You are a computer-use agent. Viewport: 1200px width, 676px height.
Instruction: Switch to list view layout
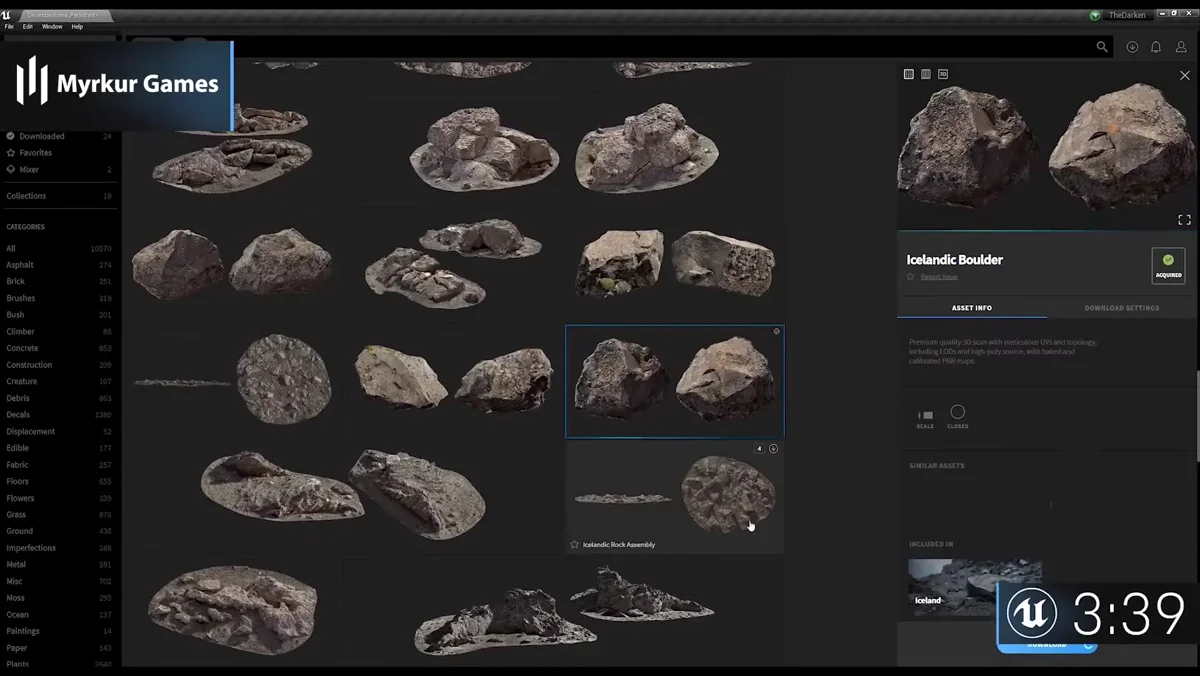pos(925,73)
